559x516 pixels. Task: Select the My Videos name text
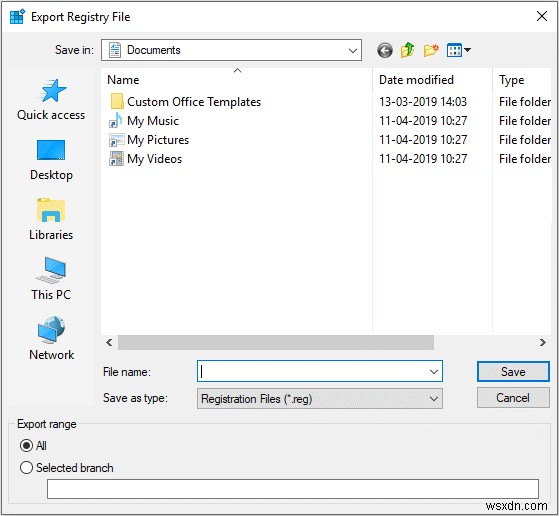pos(154,159)
